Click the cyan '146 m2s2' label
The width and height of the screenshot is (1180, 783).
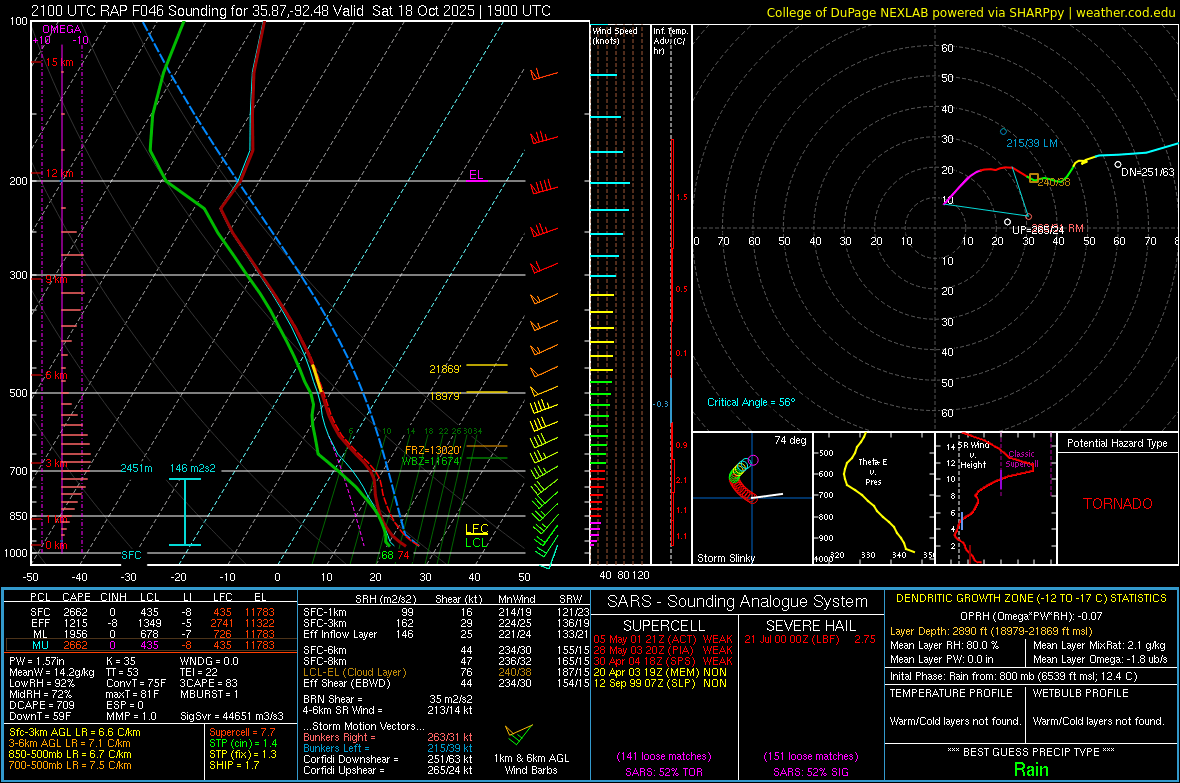[x=193, y=468]
